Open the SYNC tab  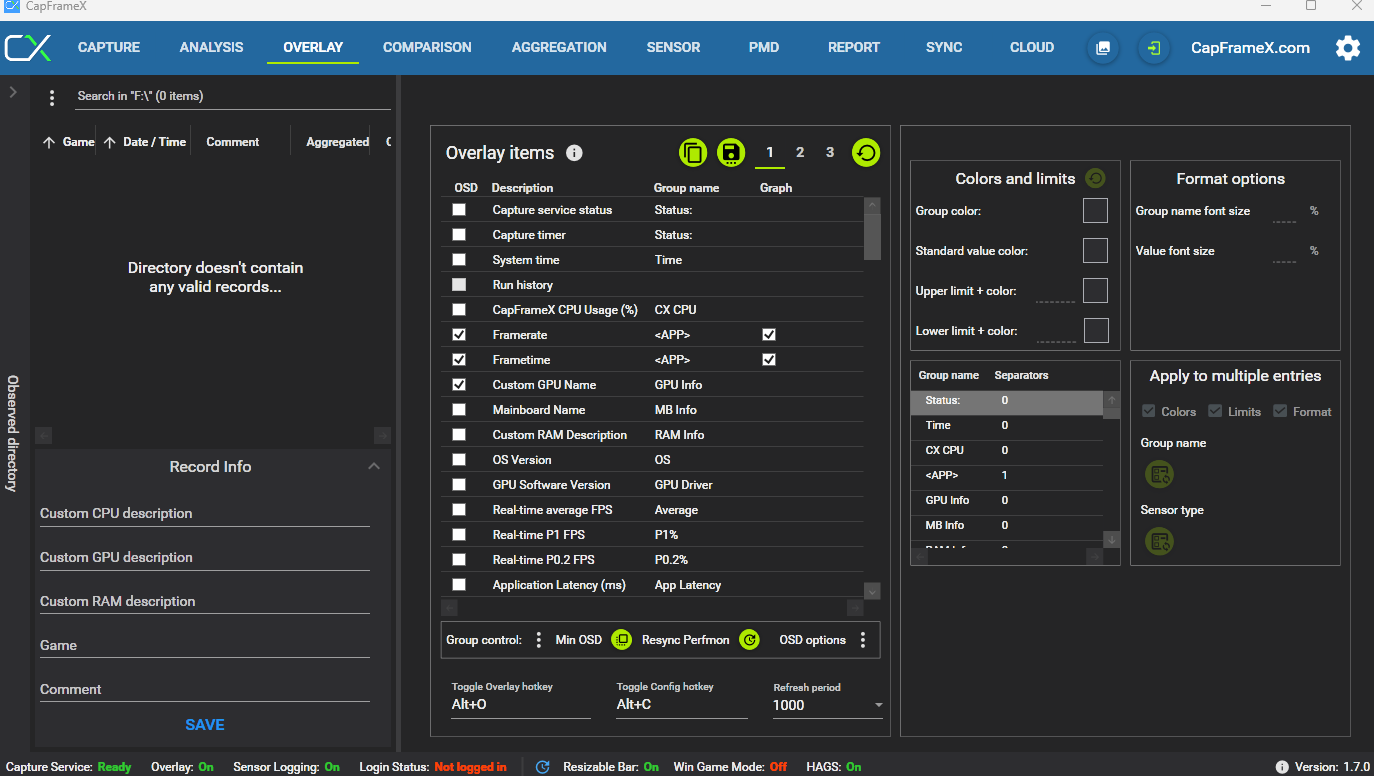(944, 47)
